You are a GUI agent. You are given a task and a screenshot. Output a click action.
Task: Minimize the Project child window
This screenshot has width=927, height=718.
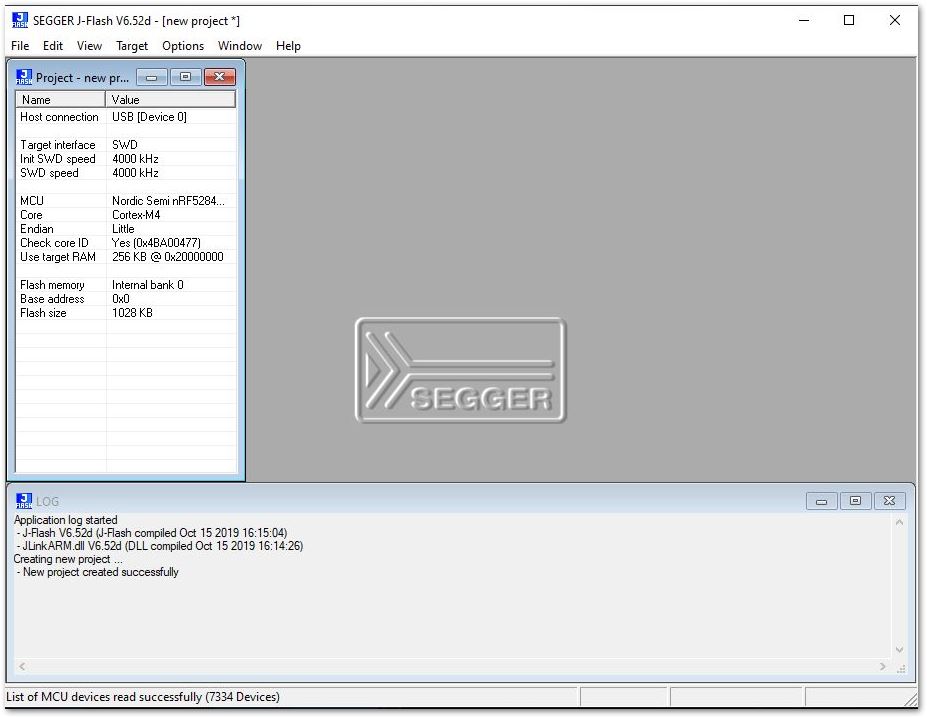tap(152, 77)
